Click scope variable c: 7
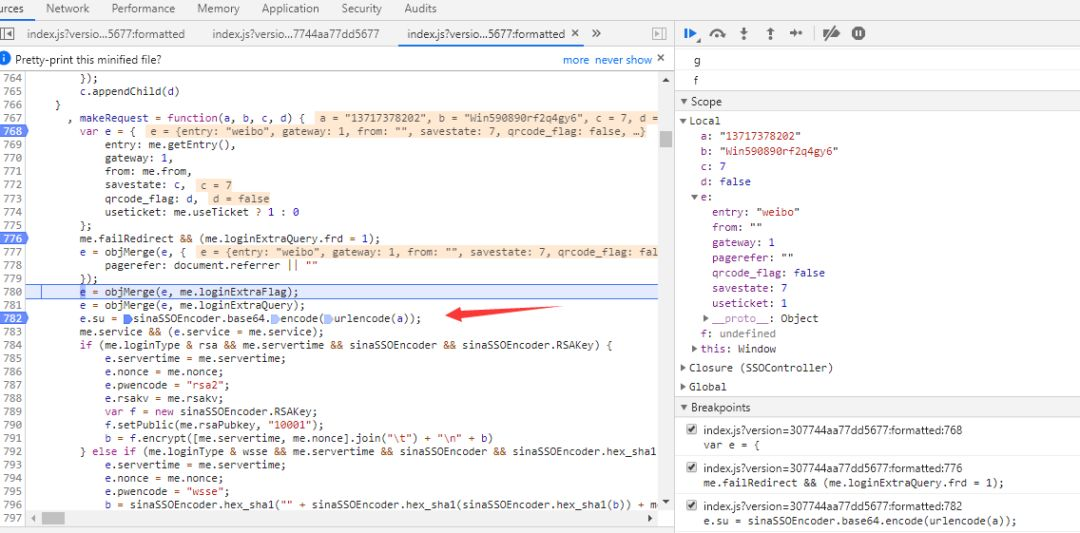 click(713, 167)
